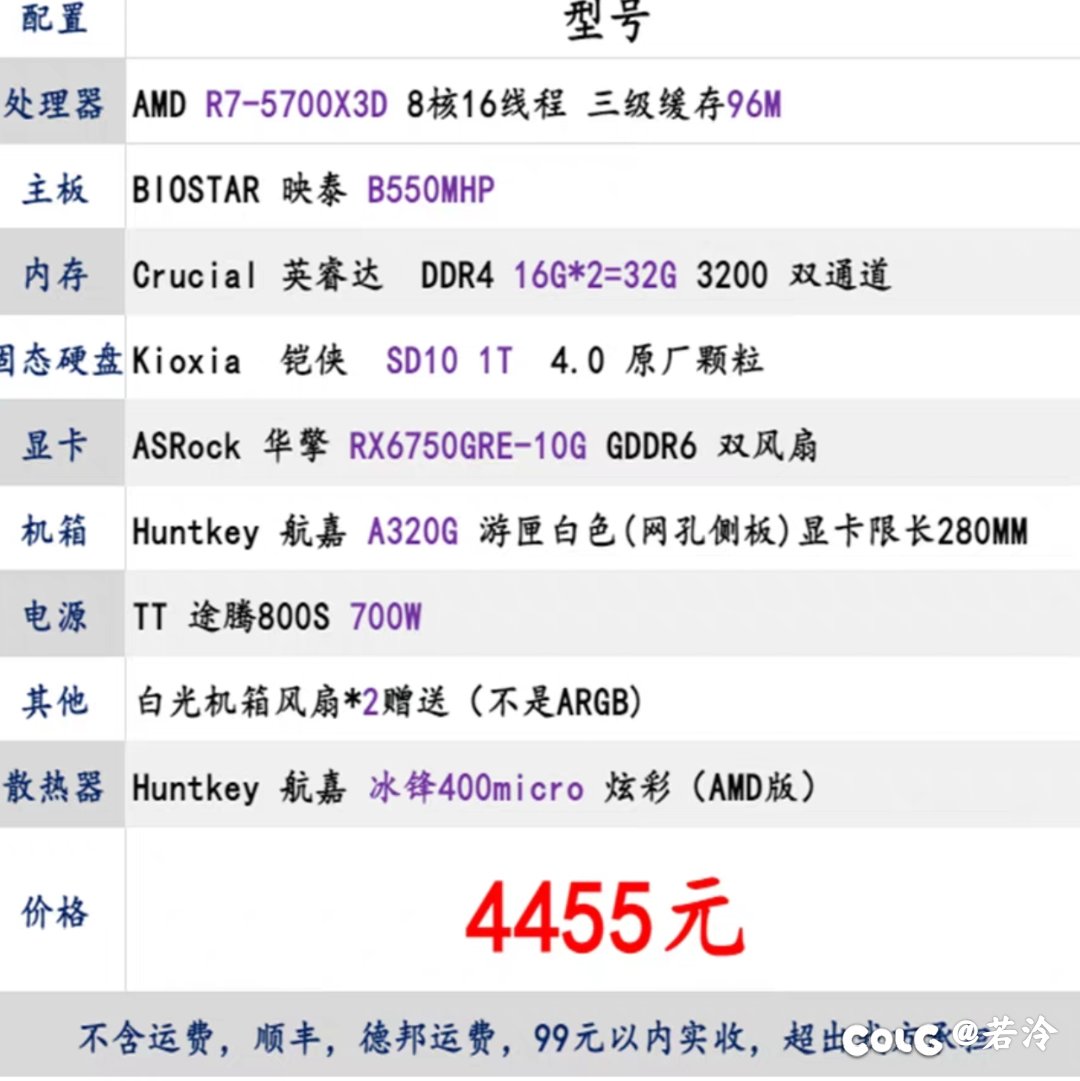
Task: Click the purple 700W power rating
Action: (x=386, y=616)
